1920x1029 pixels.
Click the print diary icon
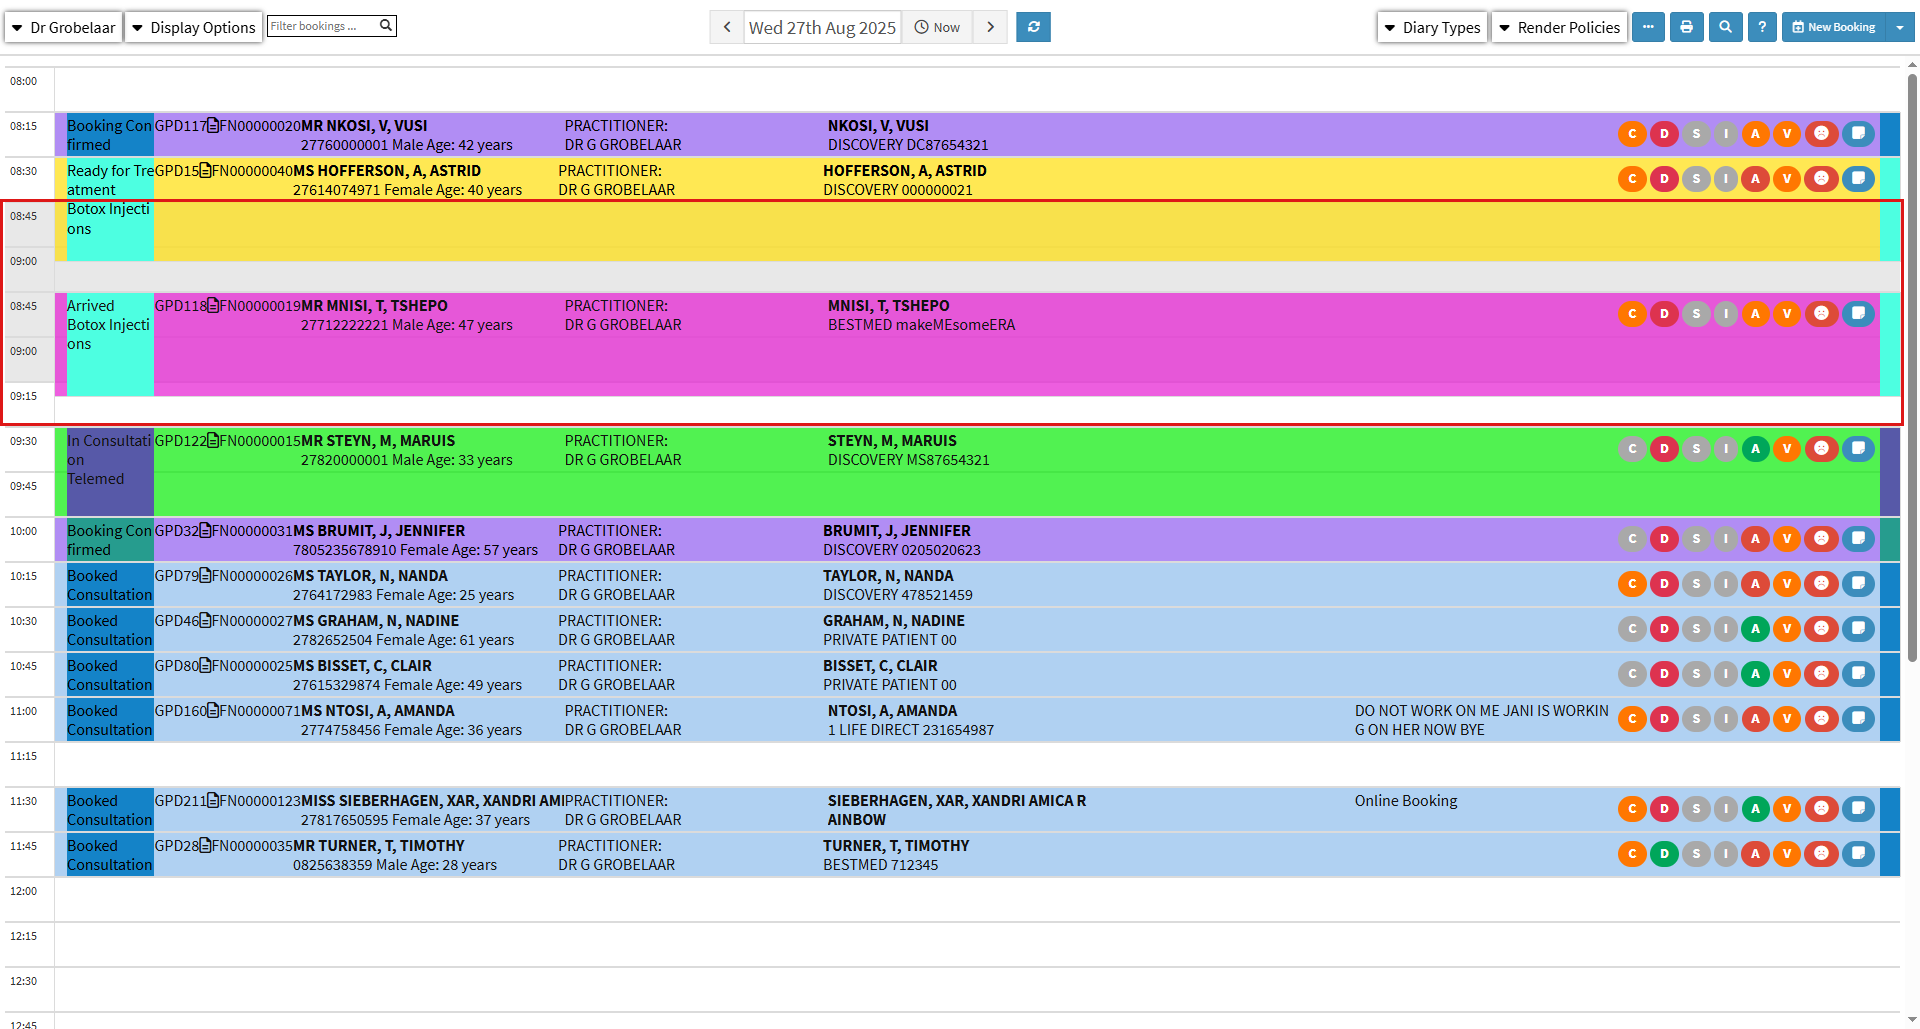tap(1686, 27)
